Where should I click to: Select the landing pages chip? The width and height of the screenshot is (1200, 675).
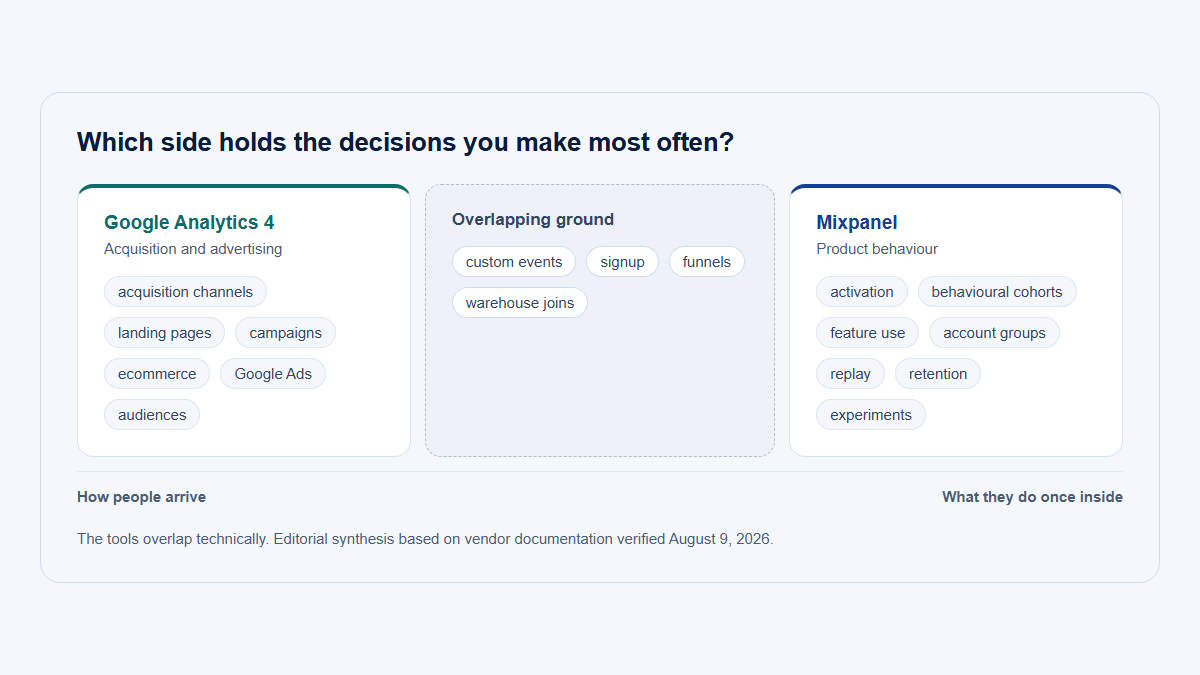pos(164,333)
